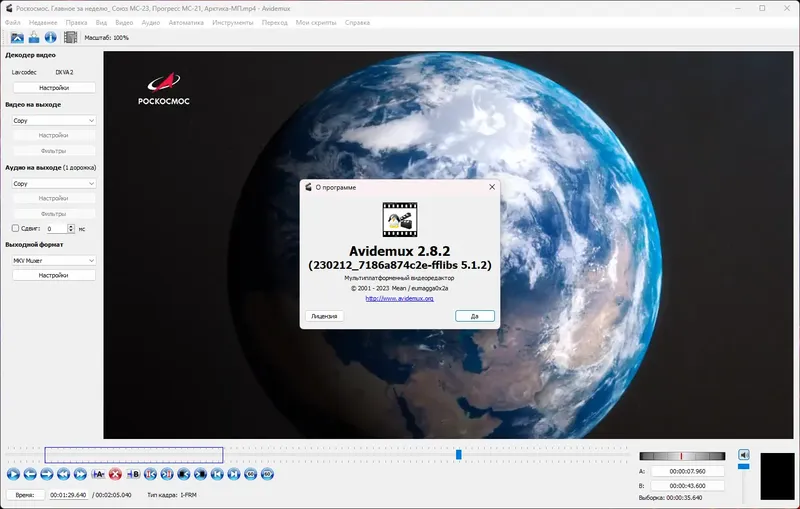The height and width of the screenshot is (509, 800).
Task: Start playback with the Play button
Action: [x=13, y=474]
